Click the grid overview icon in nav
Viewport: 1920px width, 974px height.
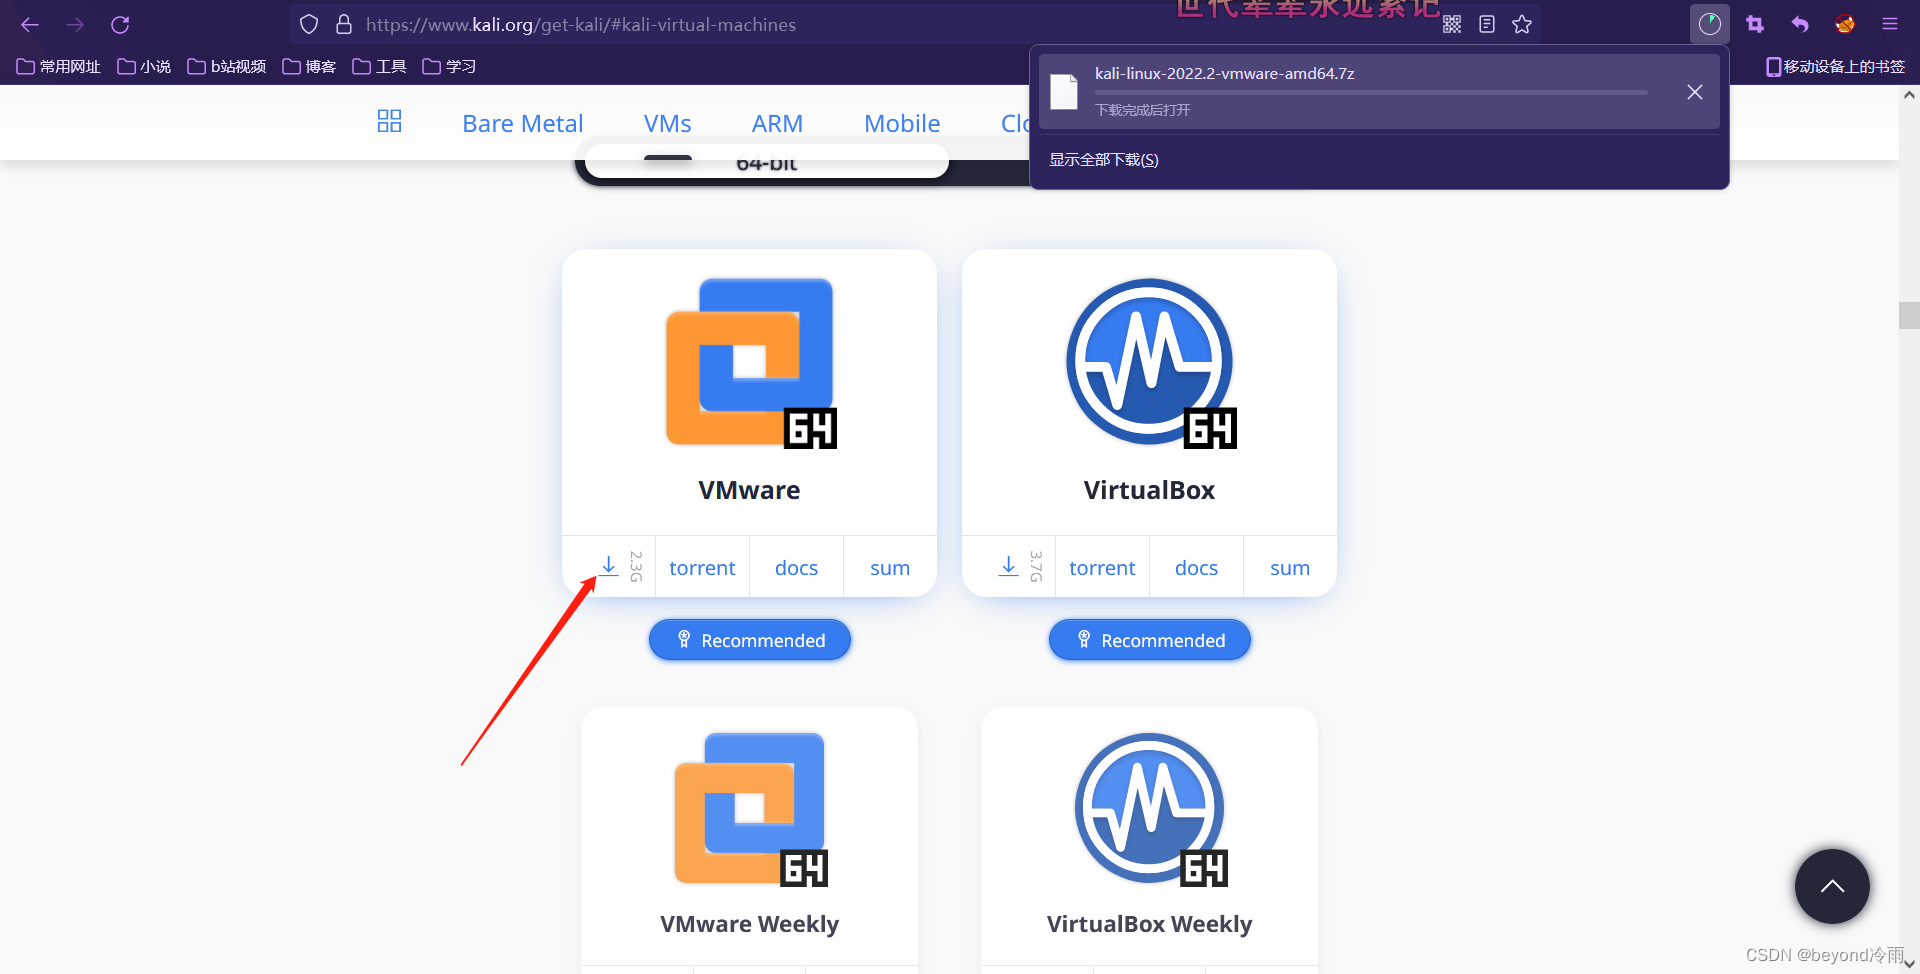(x=389, y=122)
